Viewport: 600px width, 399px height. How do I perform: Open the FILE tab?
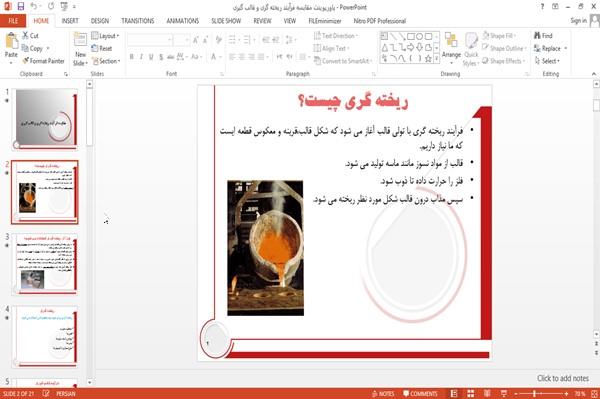[x=13, y=21]
